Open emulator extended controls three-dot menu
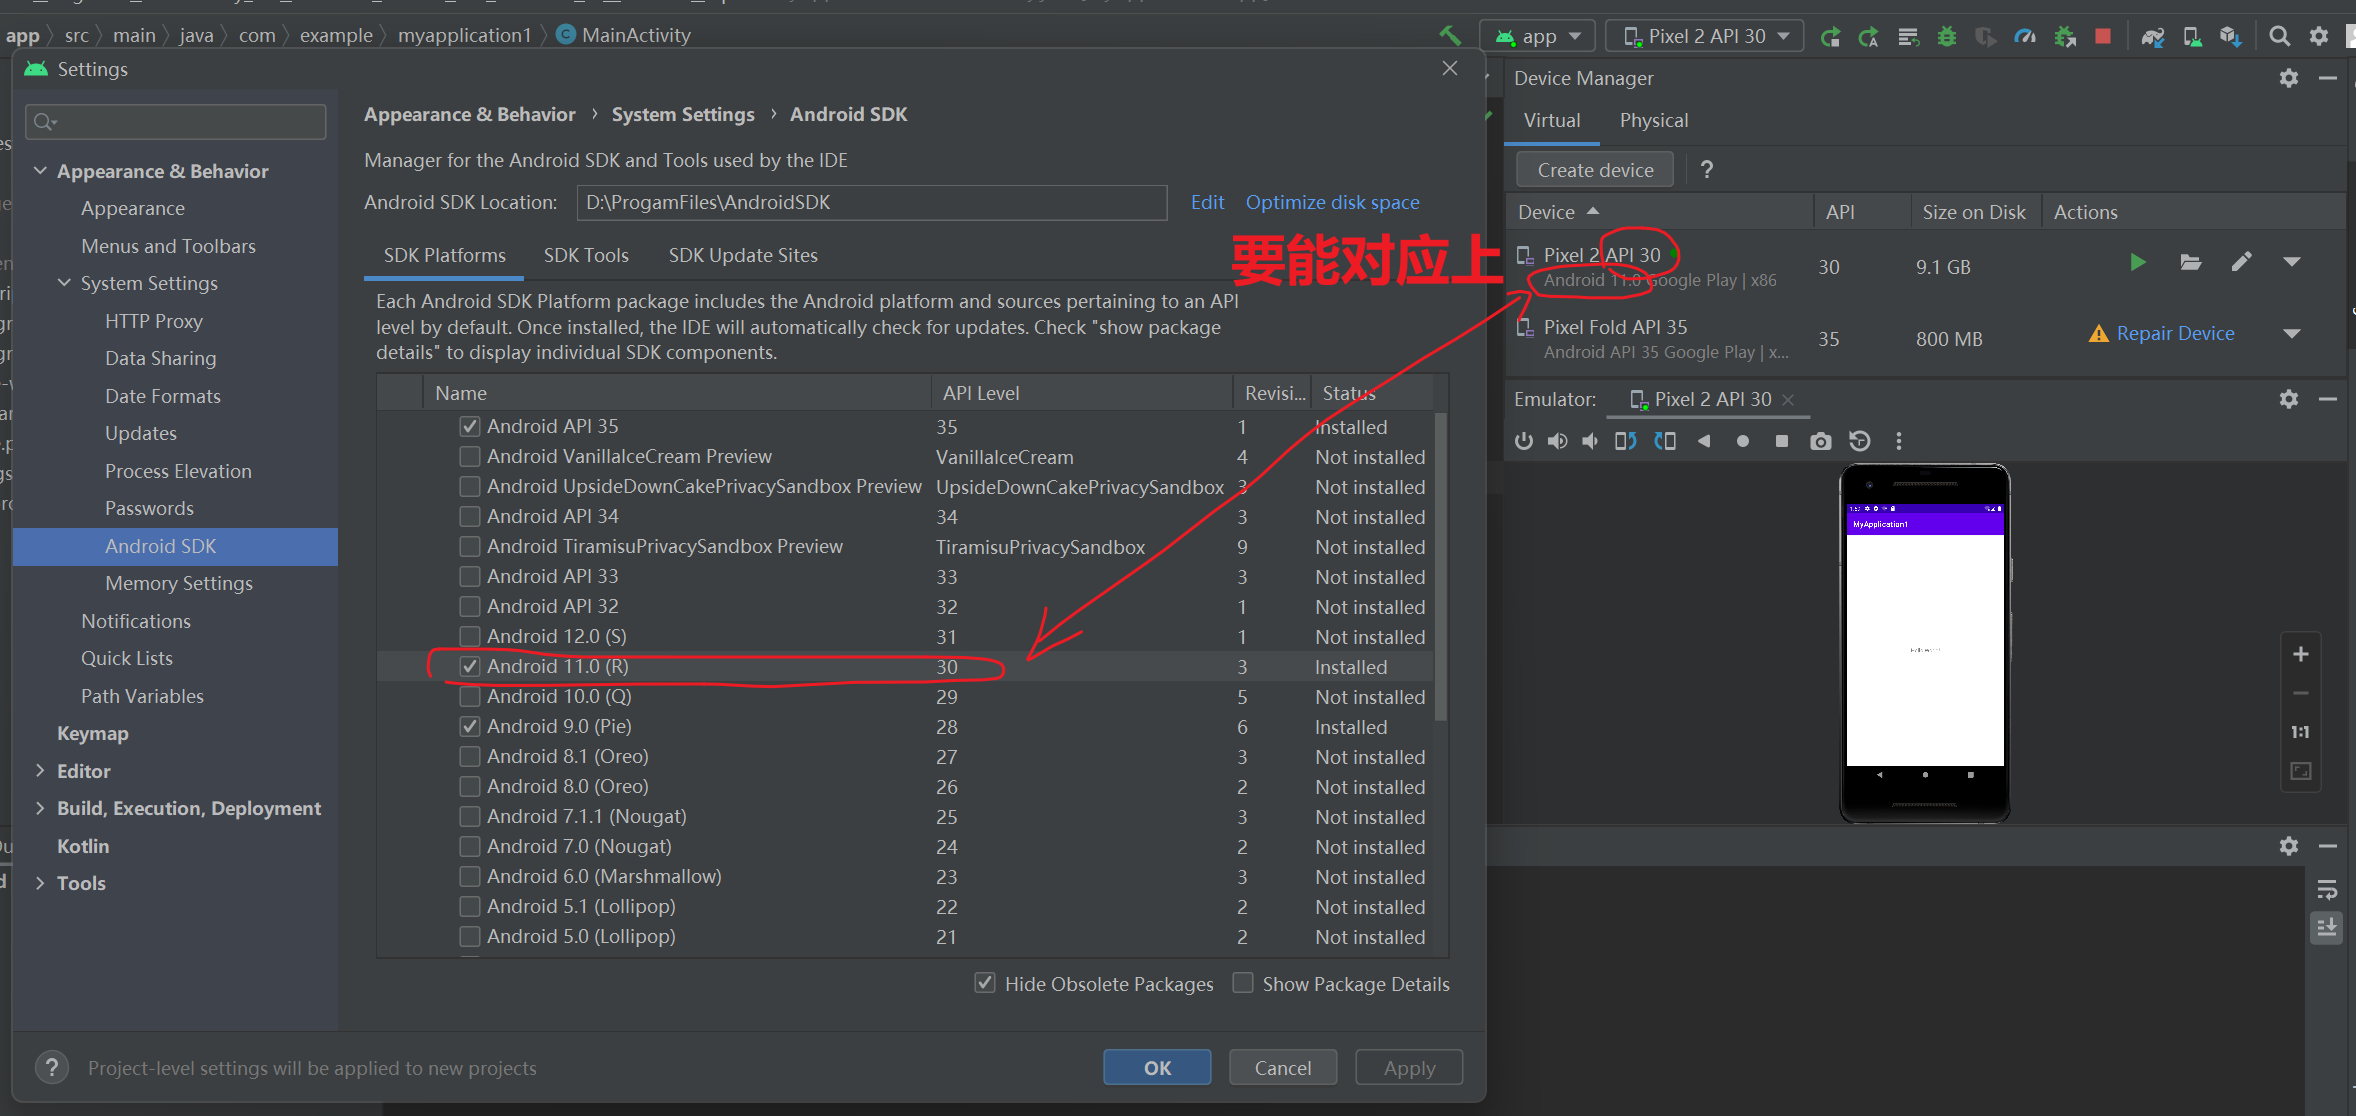 [1898, 441]
